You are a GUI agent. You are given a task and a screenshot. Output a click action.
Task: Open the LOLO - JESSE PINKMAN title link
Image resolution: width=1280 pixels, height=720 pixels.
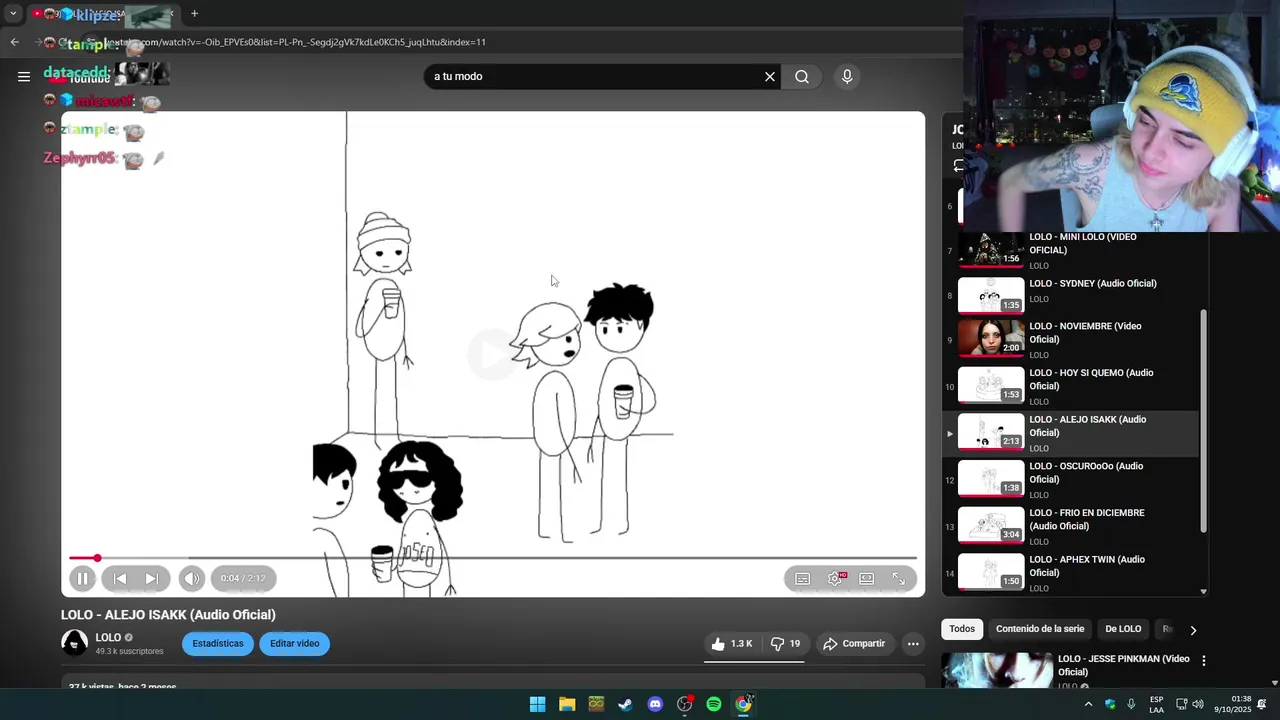[x=1124, y=665]
